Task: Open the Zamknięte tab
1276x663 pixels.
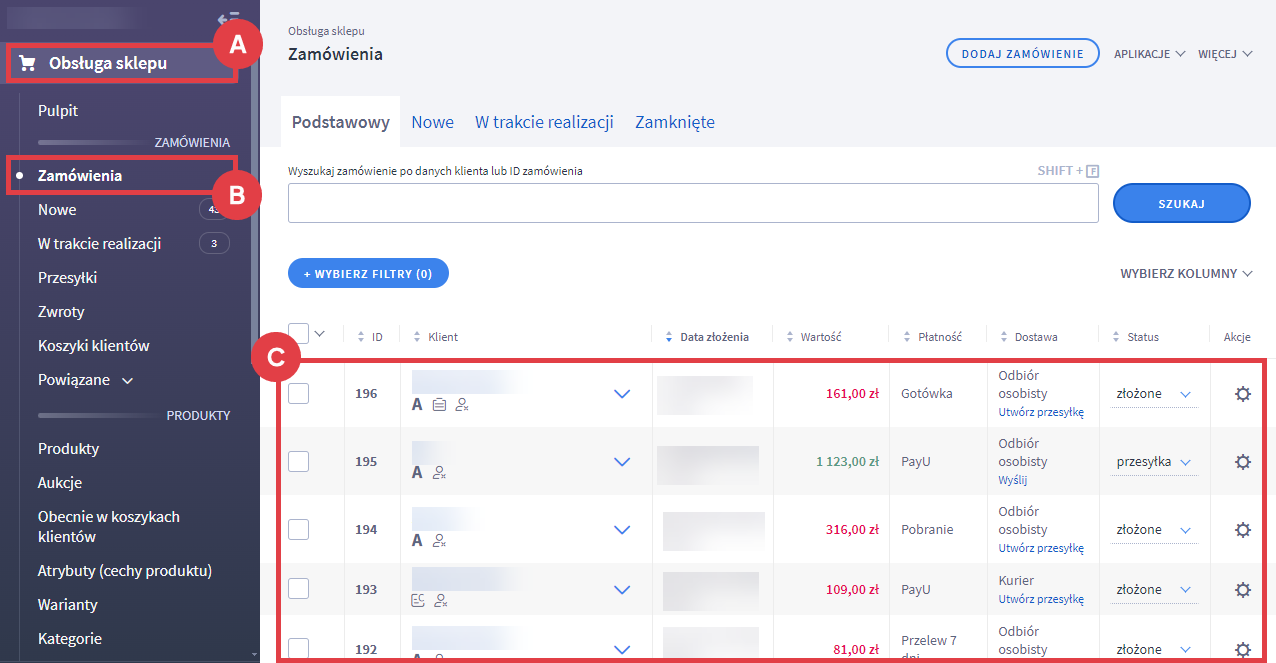Action: pos(675,122)
